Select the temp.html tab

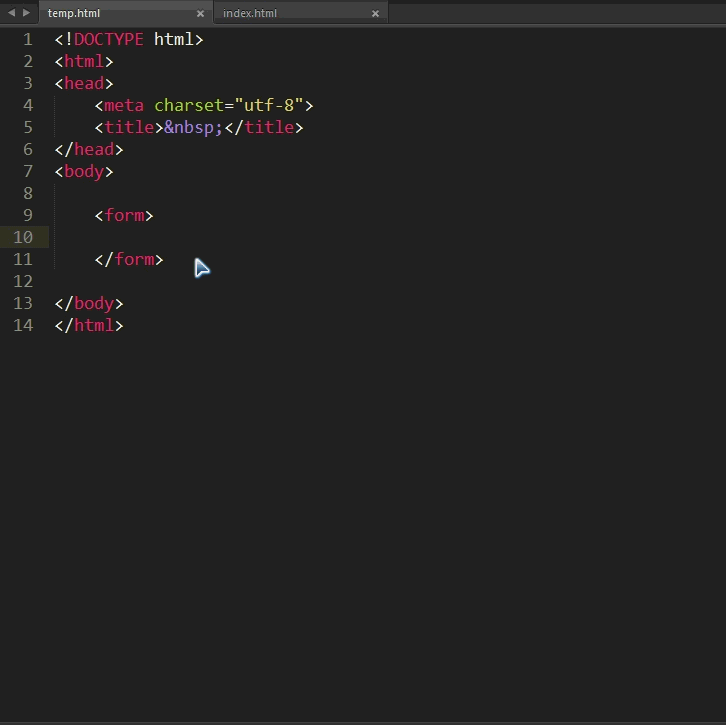(74, 14)
